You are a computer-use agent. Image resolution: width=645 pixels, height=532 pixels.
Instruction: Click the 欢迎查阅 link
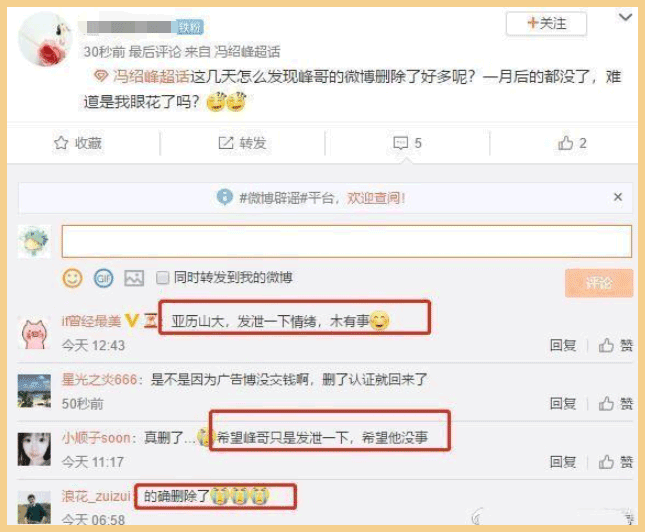point(376,198)
